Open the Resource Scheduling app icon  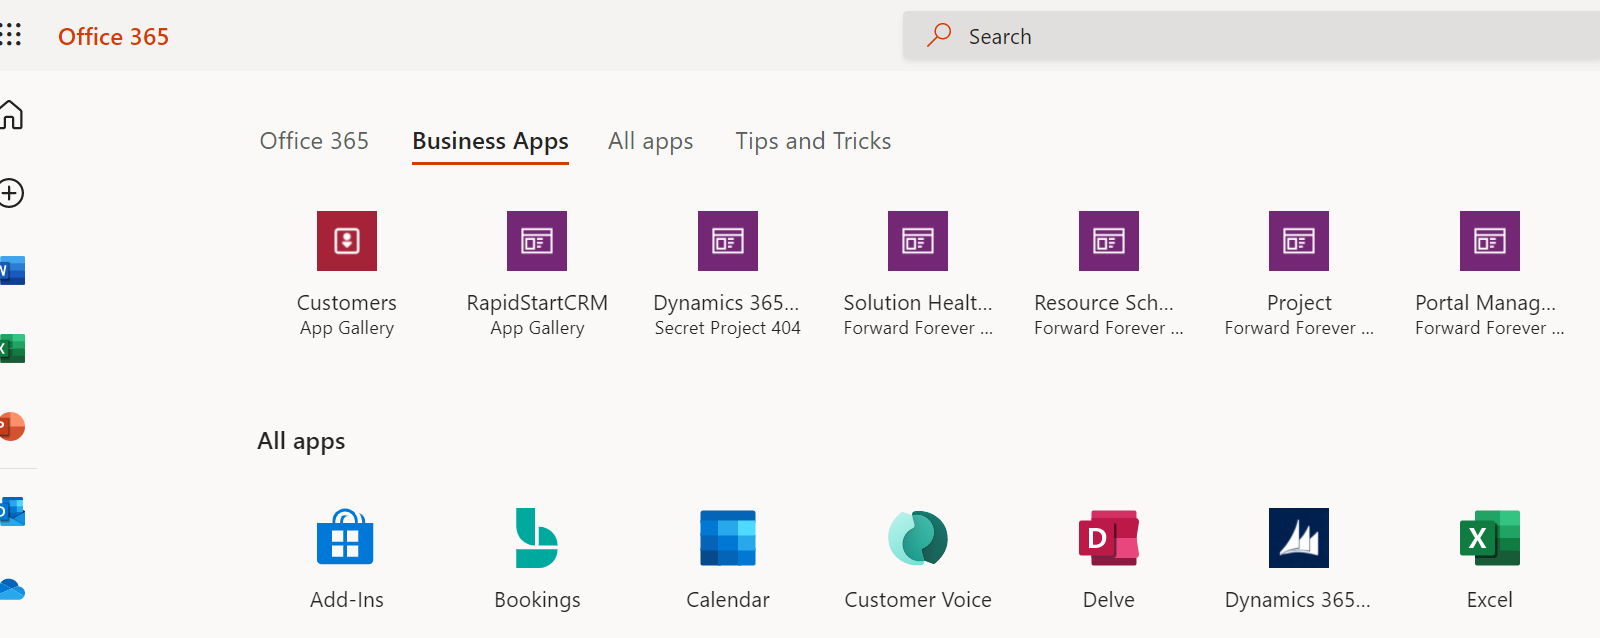[x=1109, y=241]
